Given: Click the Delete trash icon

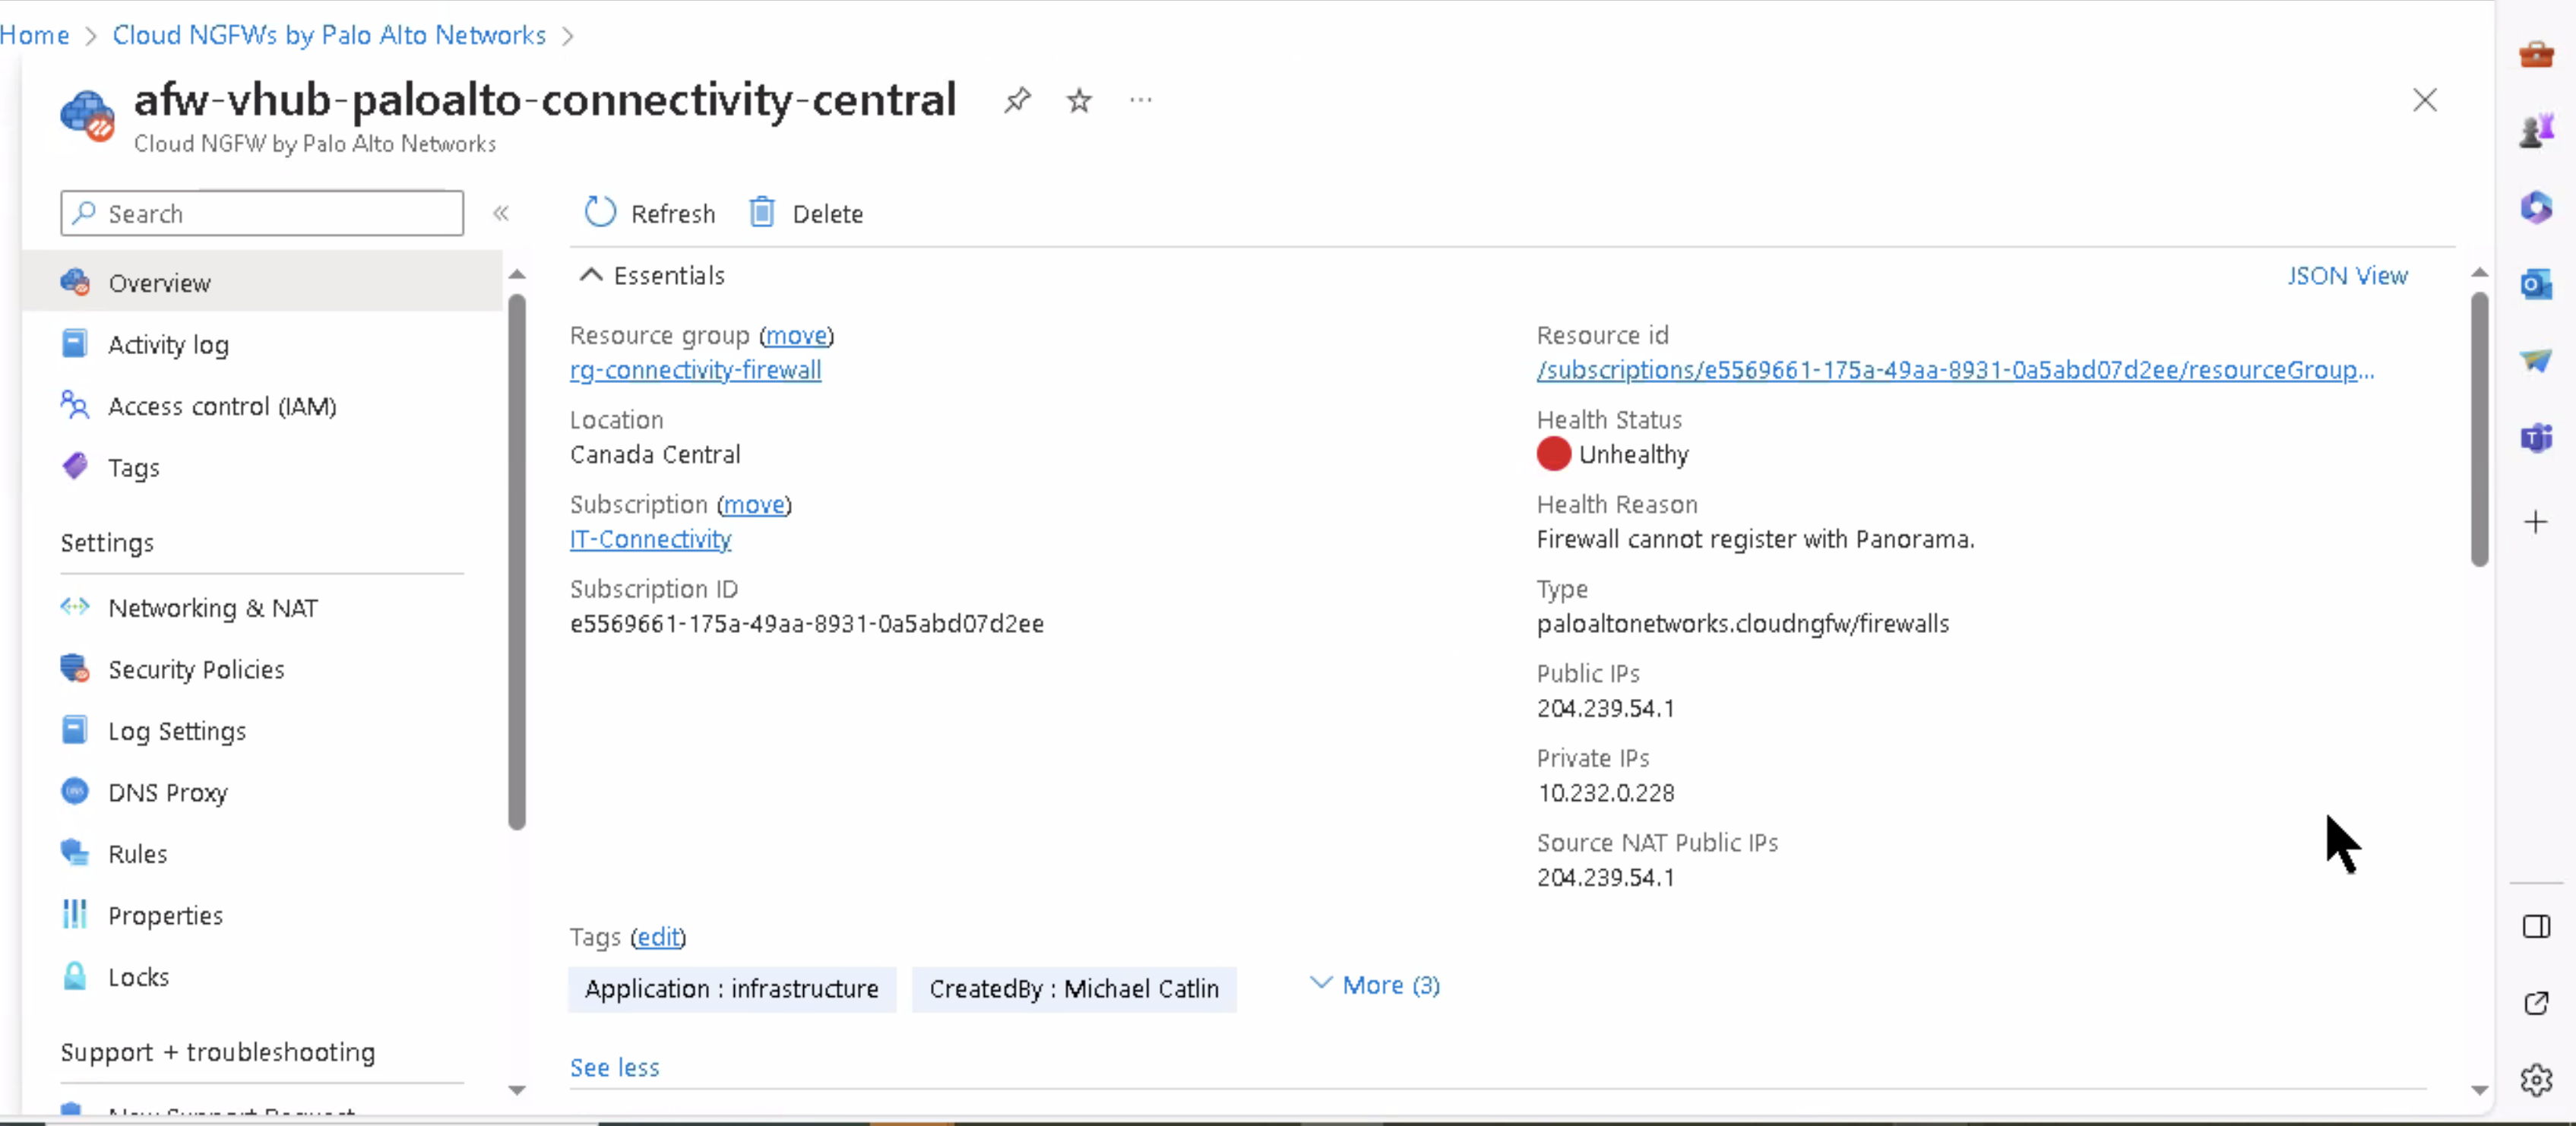Looking at the screenshot, I should [762, 213].
